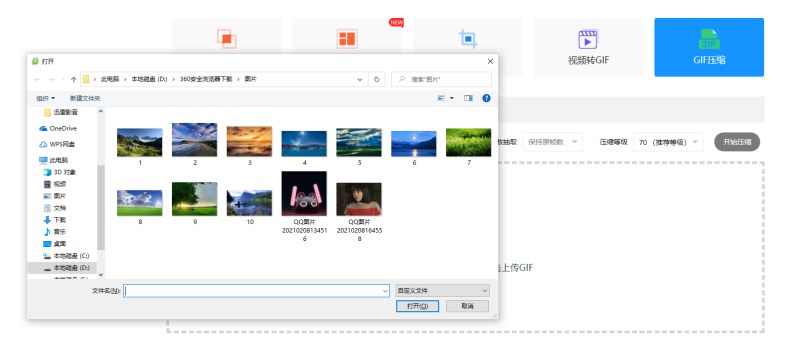Image resolution: width=800 pixels, height=364 pixels.
Task: Select WPS网盘 in the navigation pane
Action: (57, 144)
